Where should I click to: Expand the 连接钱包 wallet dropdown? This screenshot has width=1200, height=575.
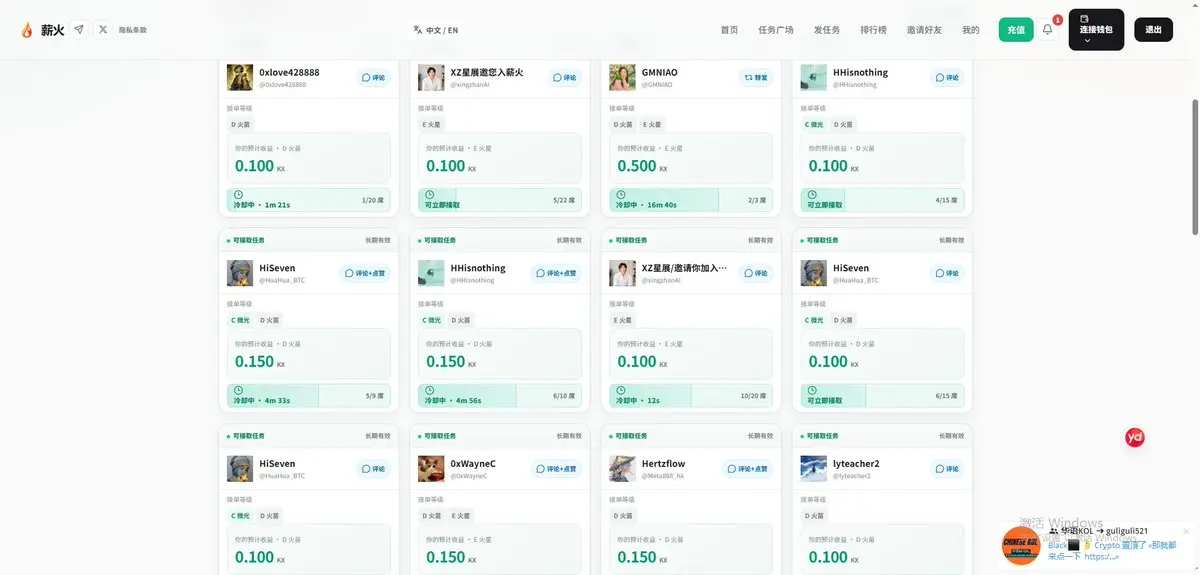pos(1096,30)
